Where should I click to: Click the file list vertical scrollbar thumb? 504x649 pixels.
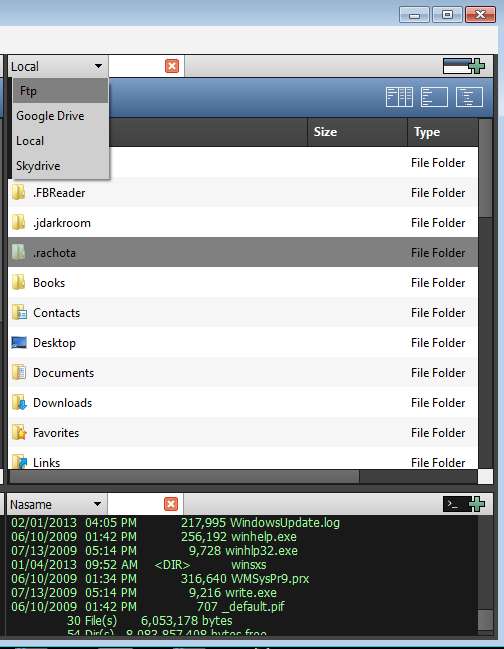[x=485, y=168]
